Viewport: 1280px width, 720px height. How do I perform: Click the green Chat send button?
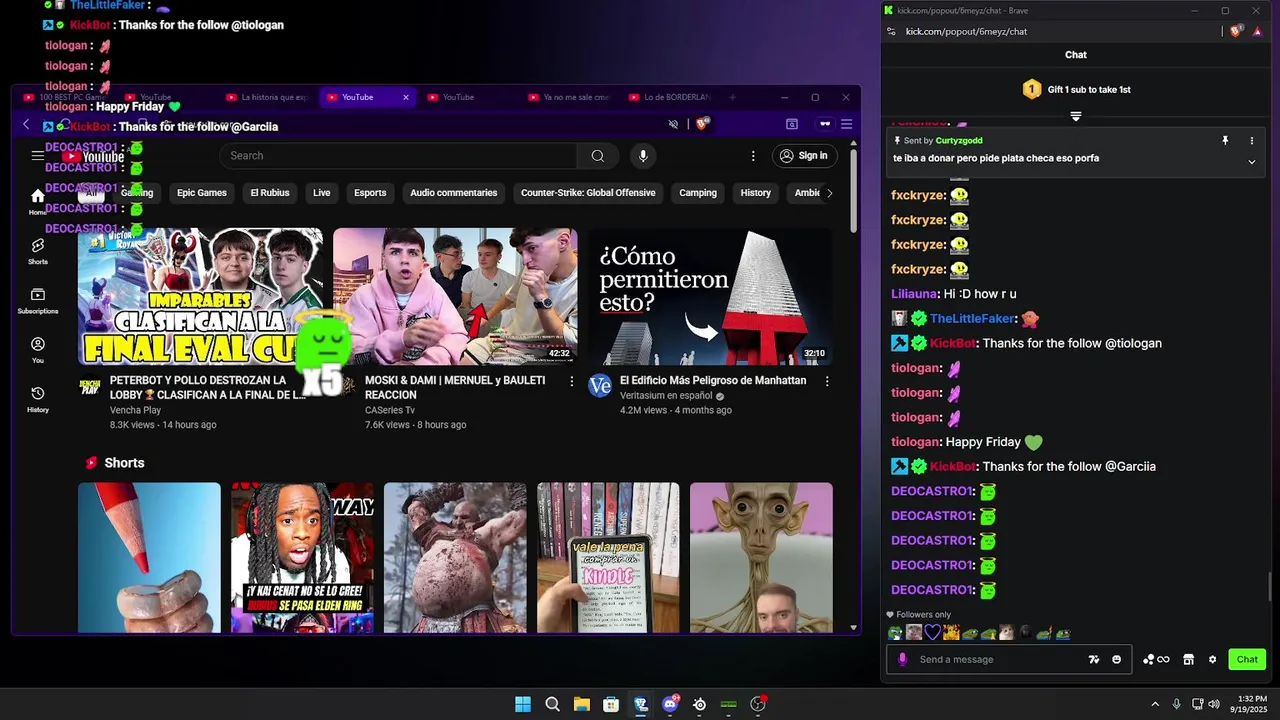point(1247,660)
